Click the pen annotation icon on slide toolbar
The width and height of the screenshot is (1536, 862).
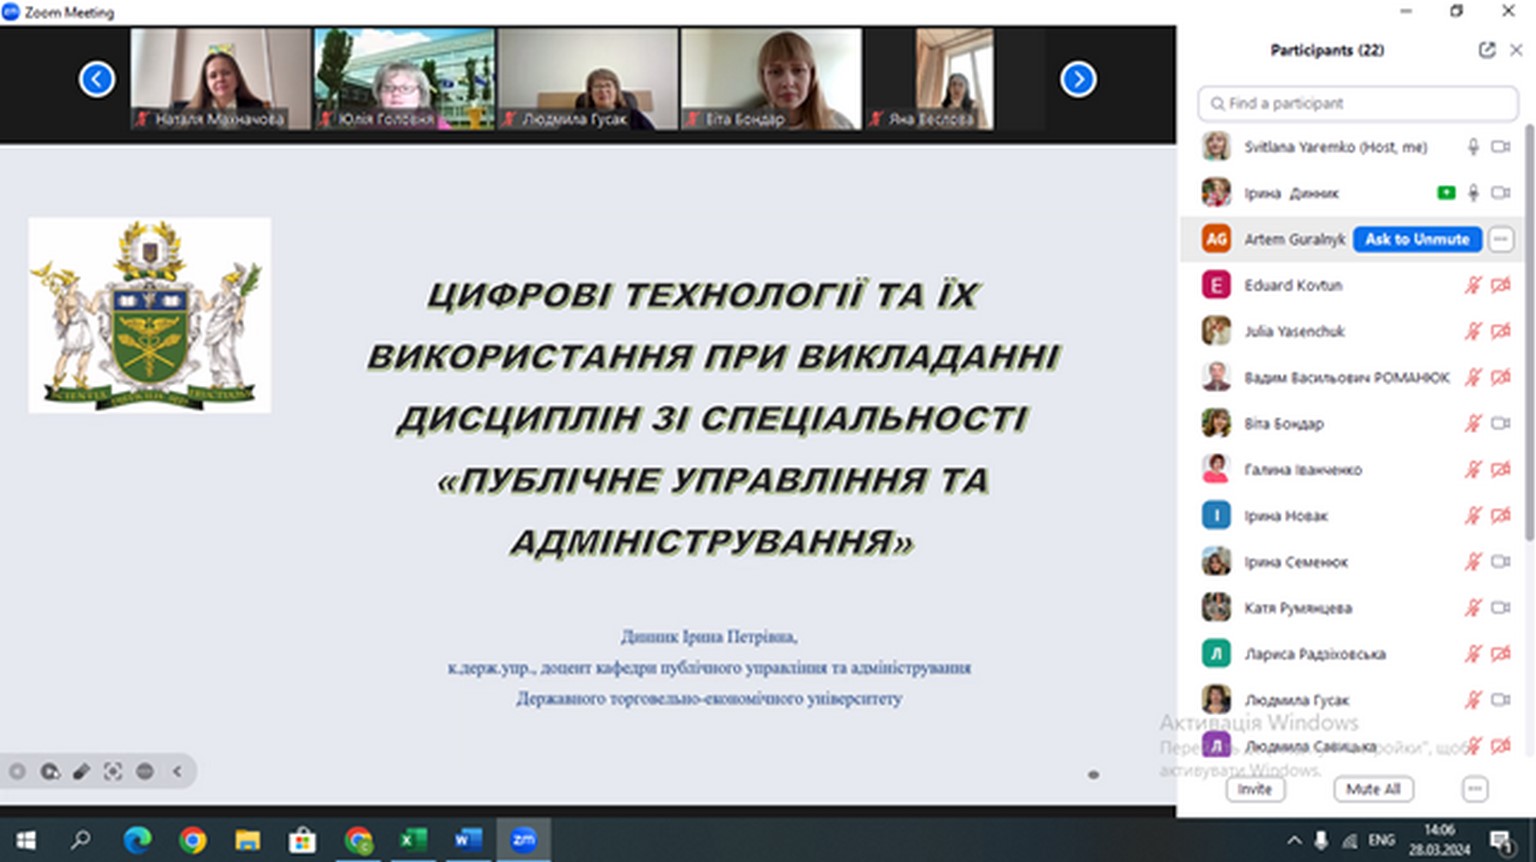pos(81,771)
